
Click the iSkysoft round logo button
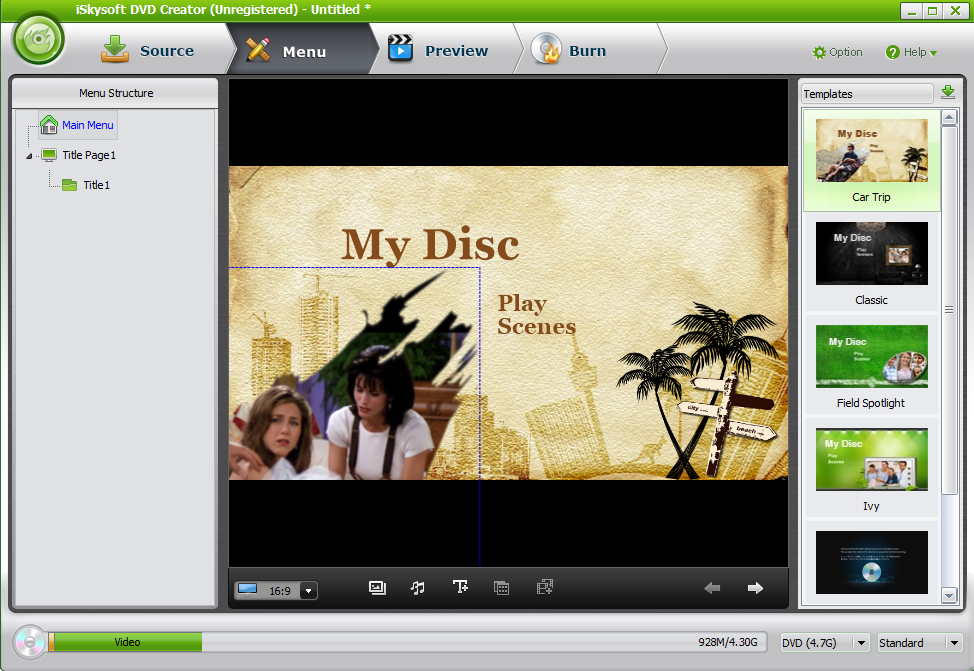click(38, 41)
